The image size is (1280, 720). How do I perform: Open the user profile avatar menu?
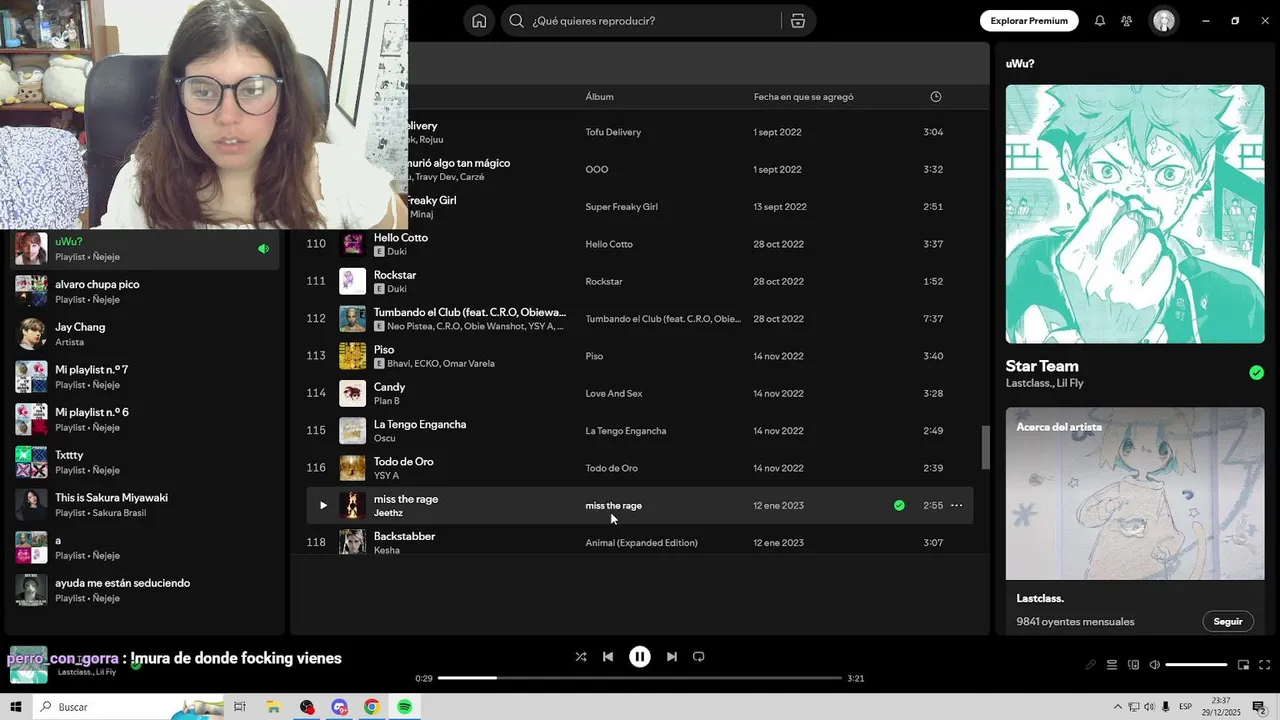point(1163,21)
